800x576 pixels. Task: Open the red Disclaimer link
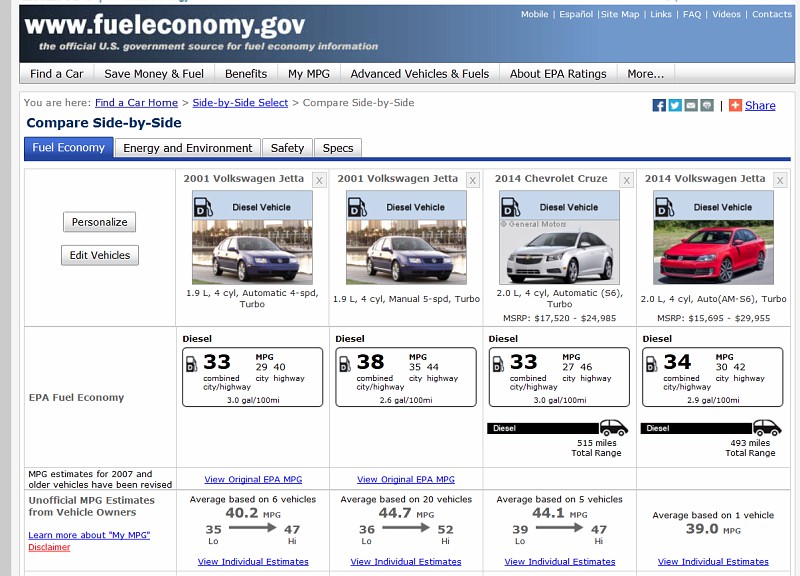tap(49, 547)
